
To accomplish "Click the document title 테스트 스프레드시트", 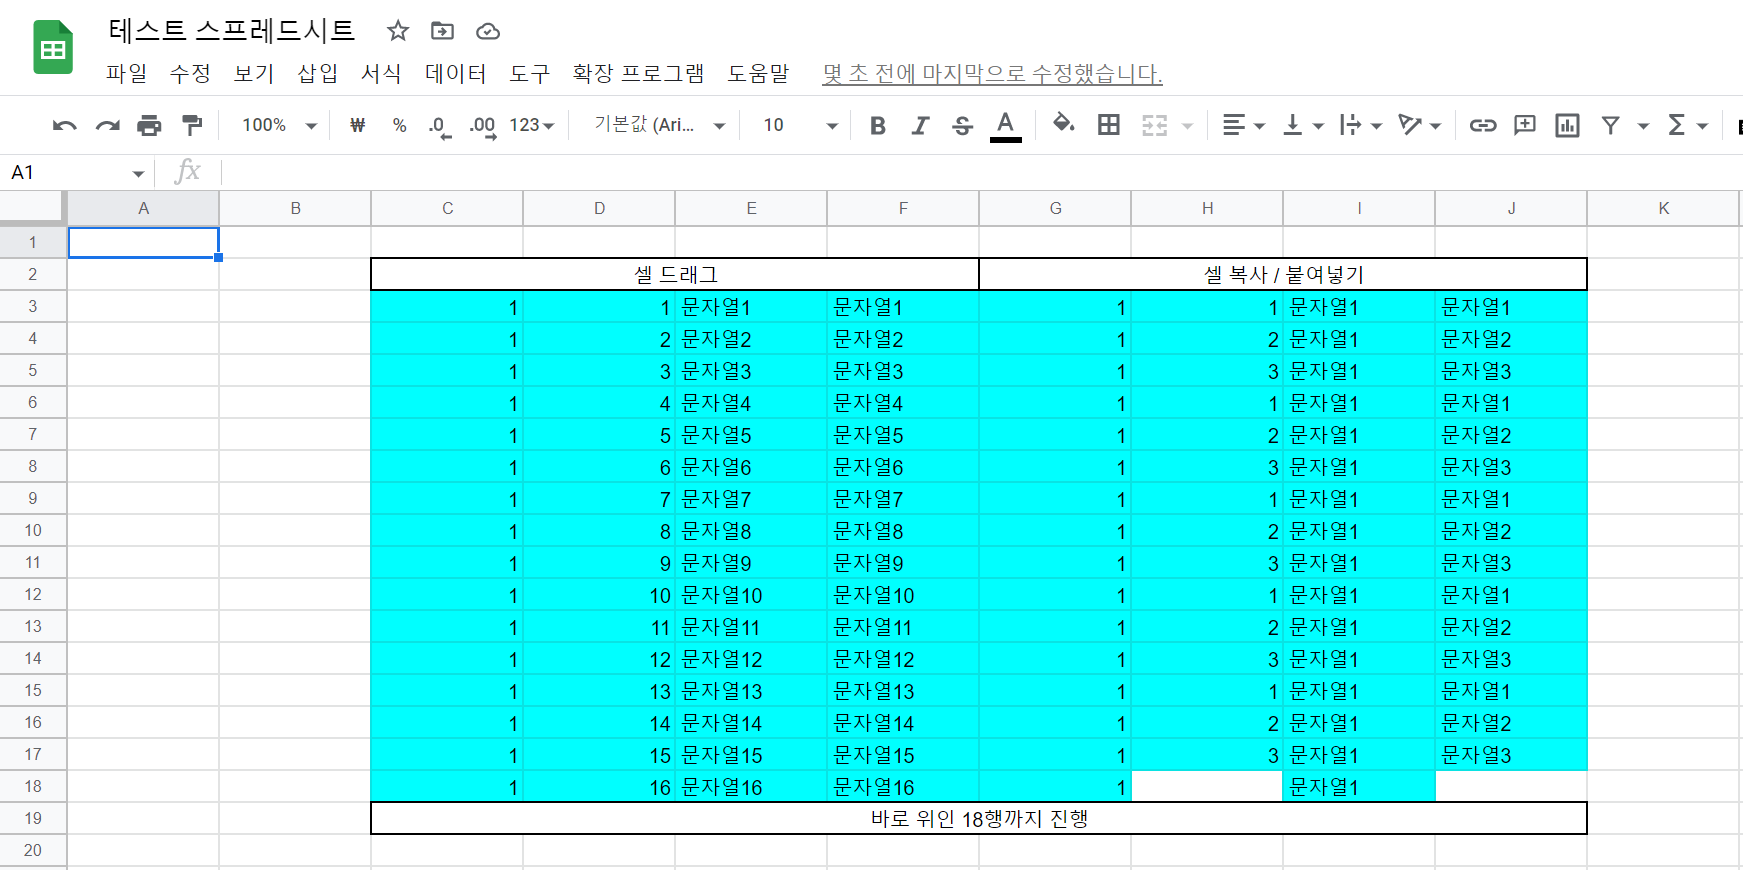I will click(x=232, y=31).
